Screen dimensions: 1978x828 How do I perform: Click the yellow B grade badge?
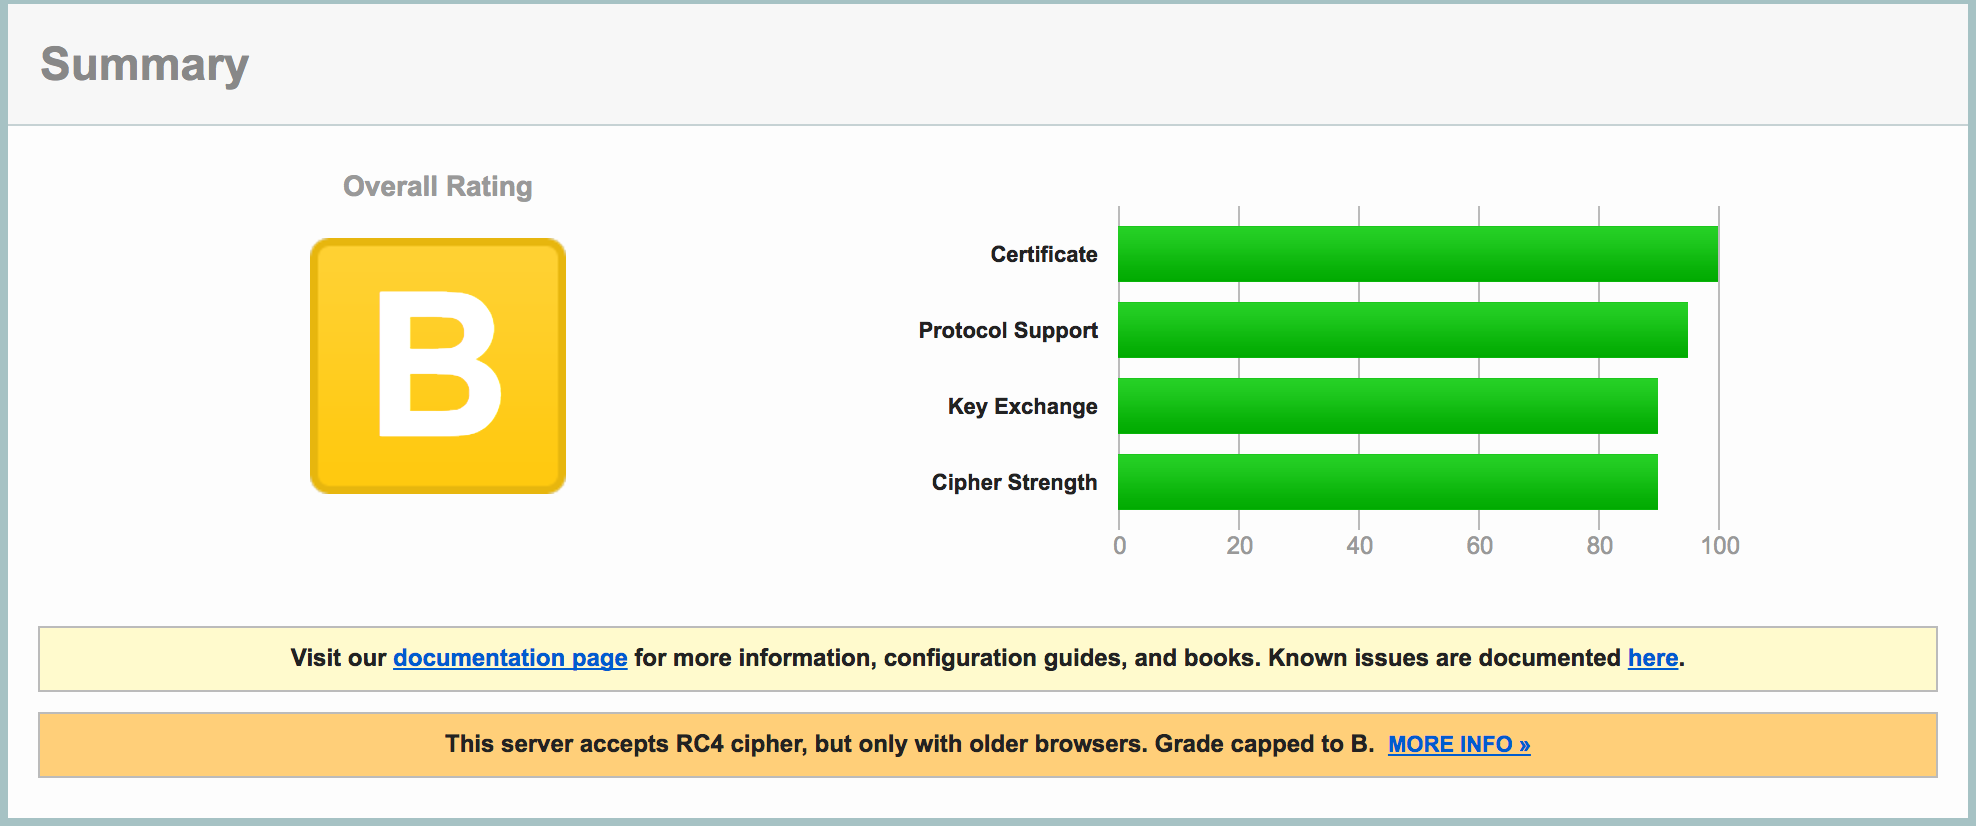click(x=438, y=366)
